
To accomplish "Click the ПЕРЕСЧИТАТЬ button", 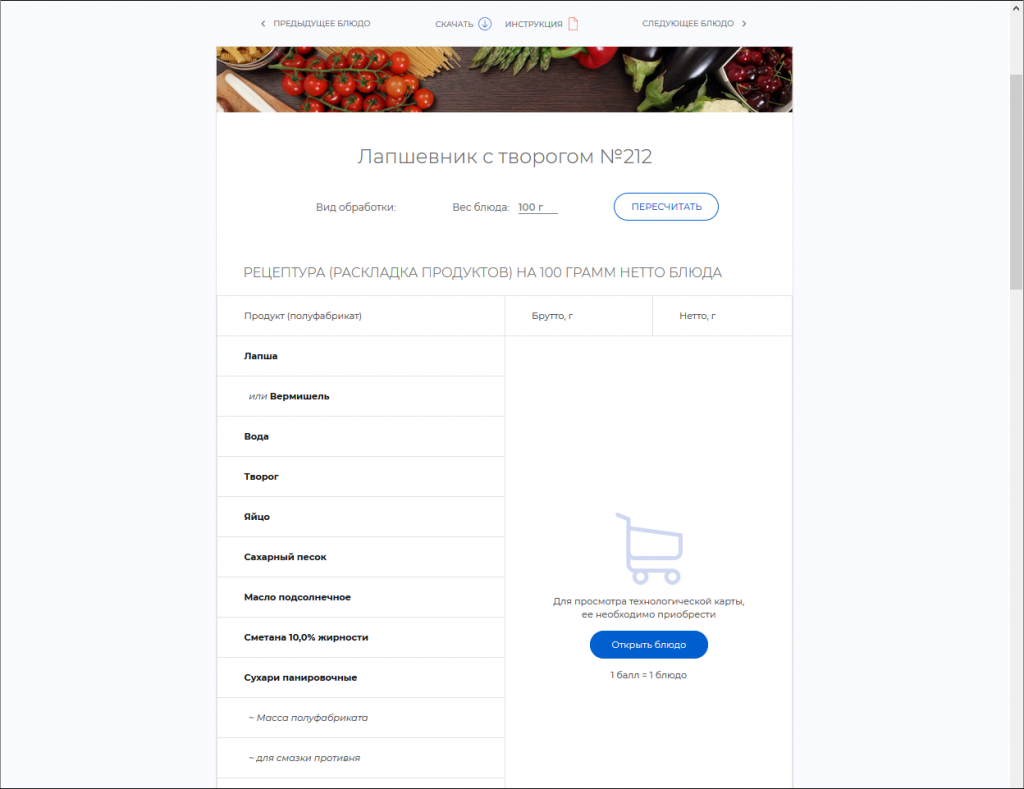I will (x=666, y=206).
